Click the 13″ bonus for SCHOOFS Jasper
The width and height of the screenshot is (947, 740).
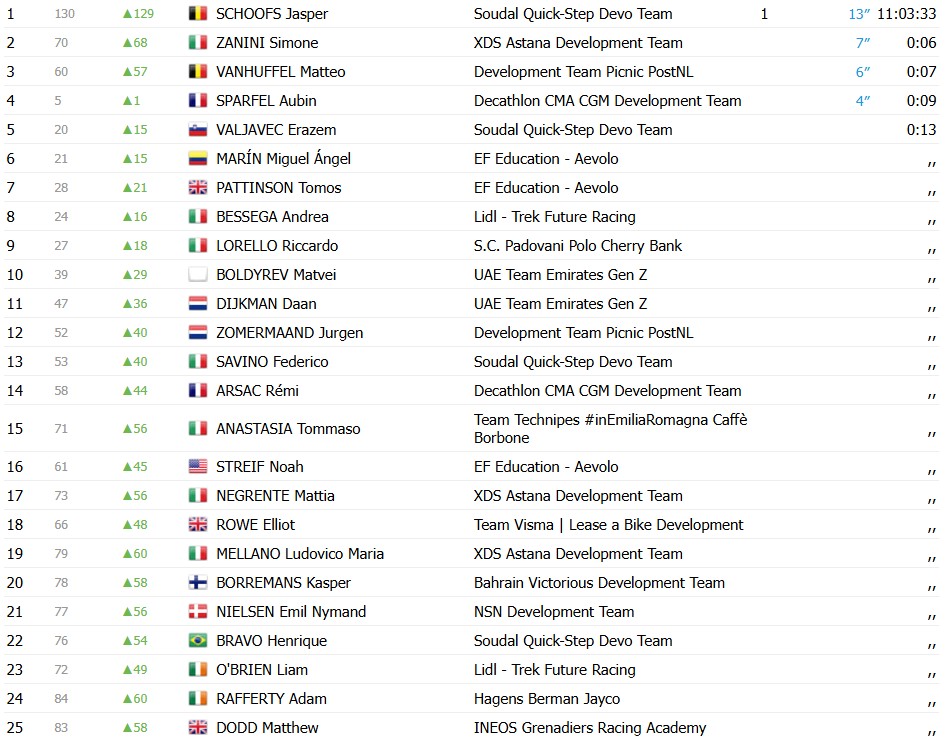click(x=859, y=14)
